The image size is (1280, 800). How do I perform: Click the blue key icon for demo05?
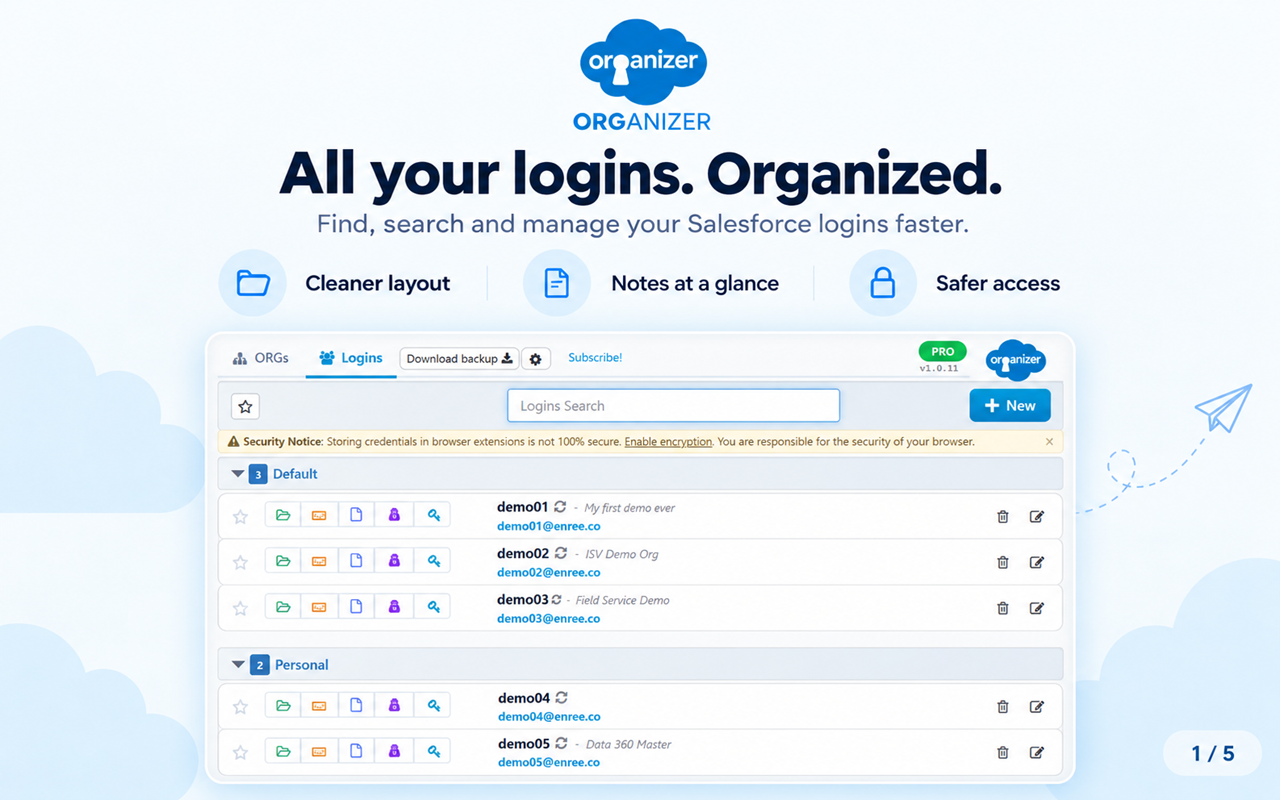click(433, 751)
